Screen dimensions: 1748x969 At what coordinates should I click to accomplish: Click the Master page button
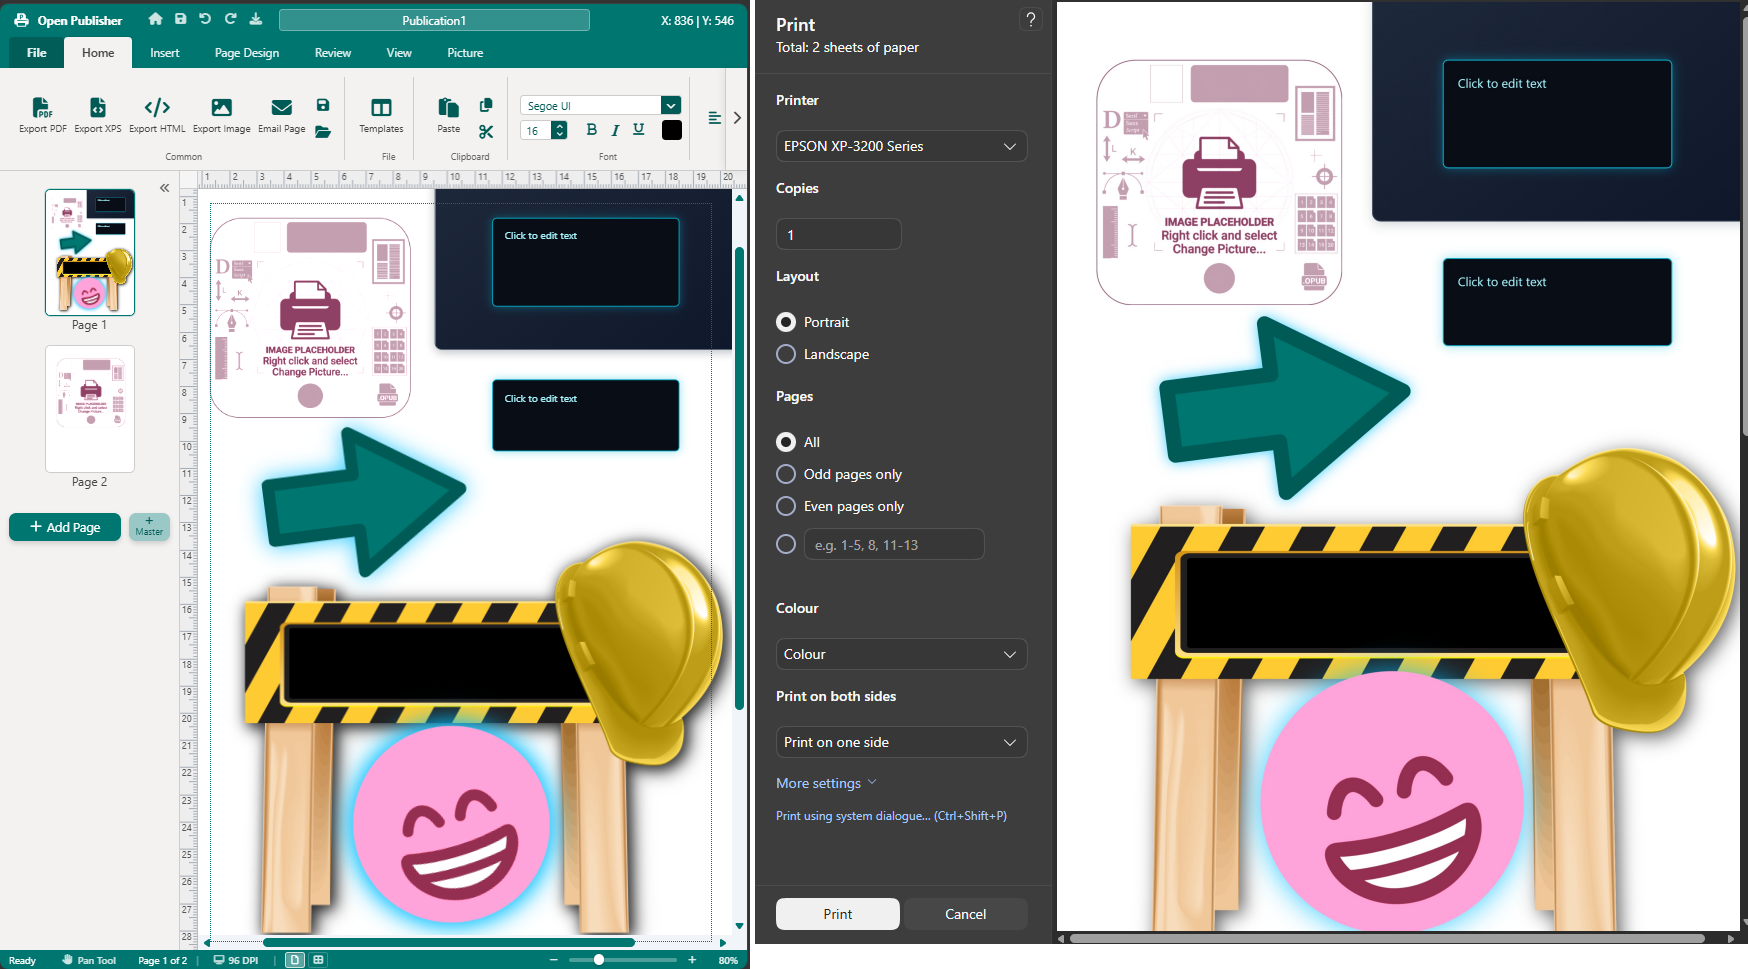coord(149,527)
